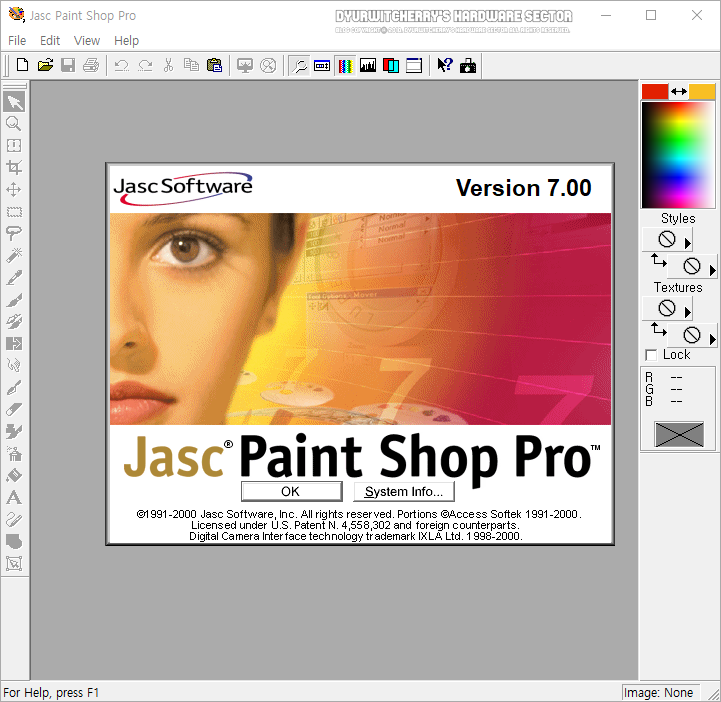Expand the background Textures arrow
Screen dimensions: 721x702
coord(712,339)
